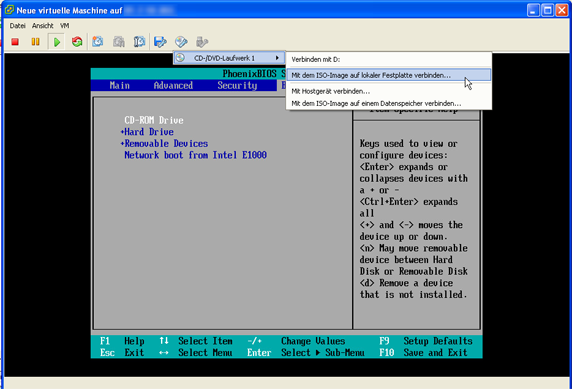This screenshot has height=389, width=572.
Task: Click the take snapshot icon
Action: (x=97, y=42)
